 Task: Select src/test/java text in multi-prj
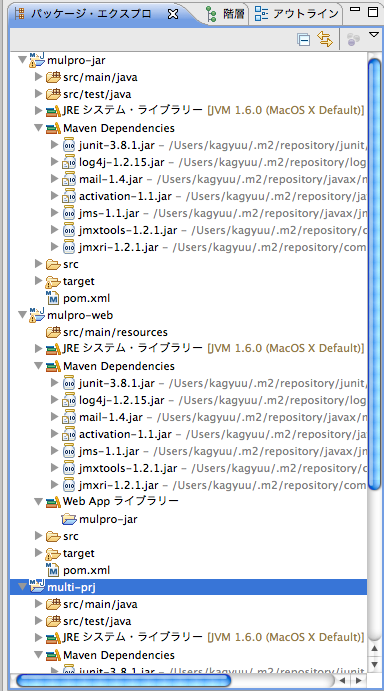tap(97, 621)
